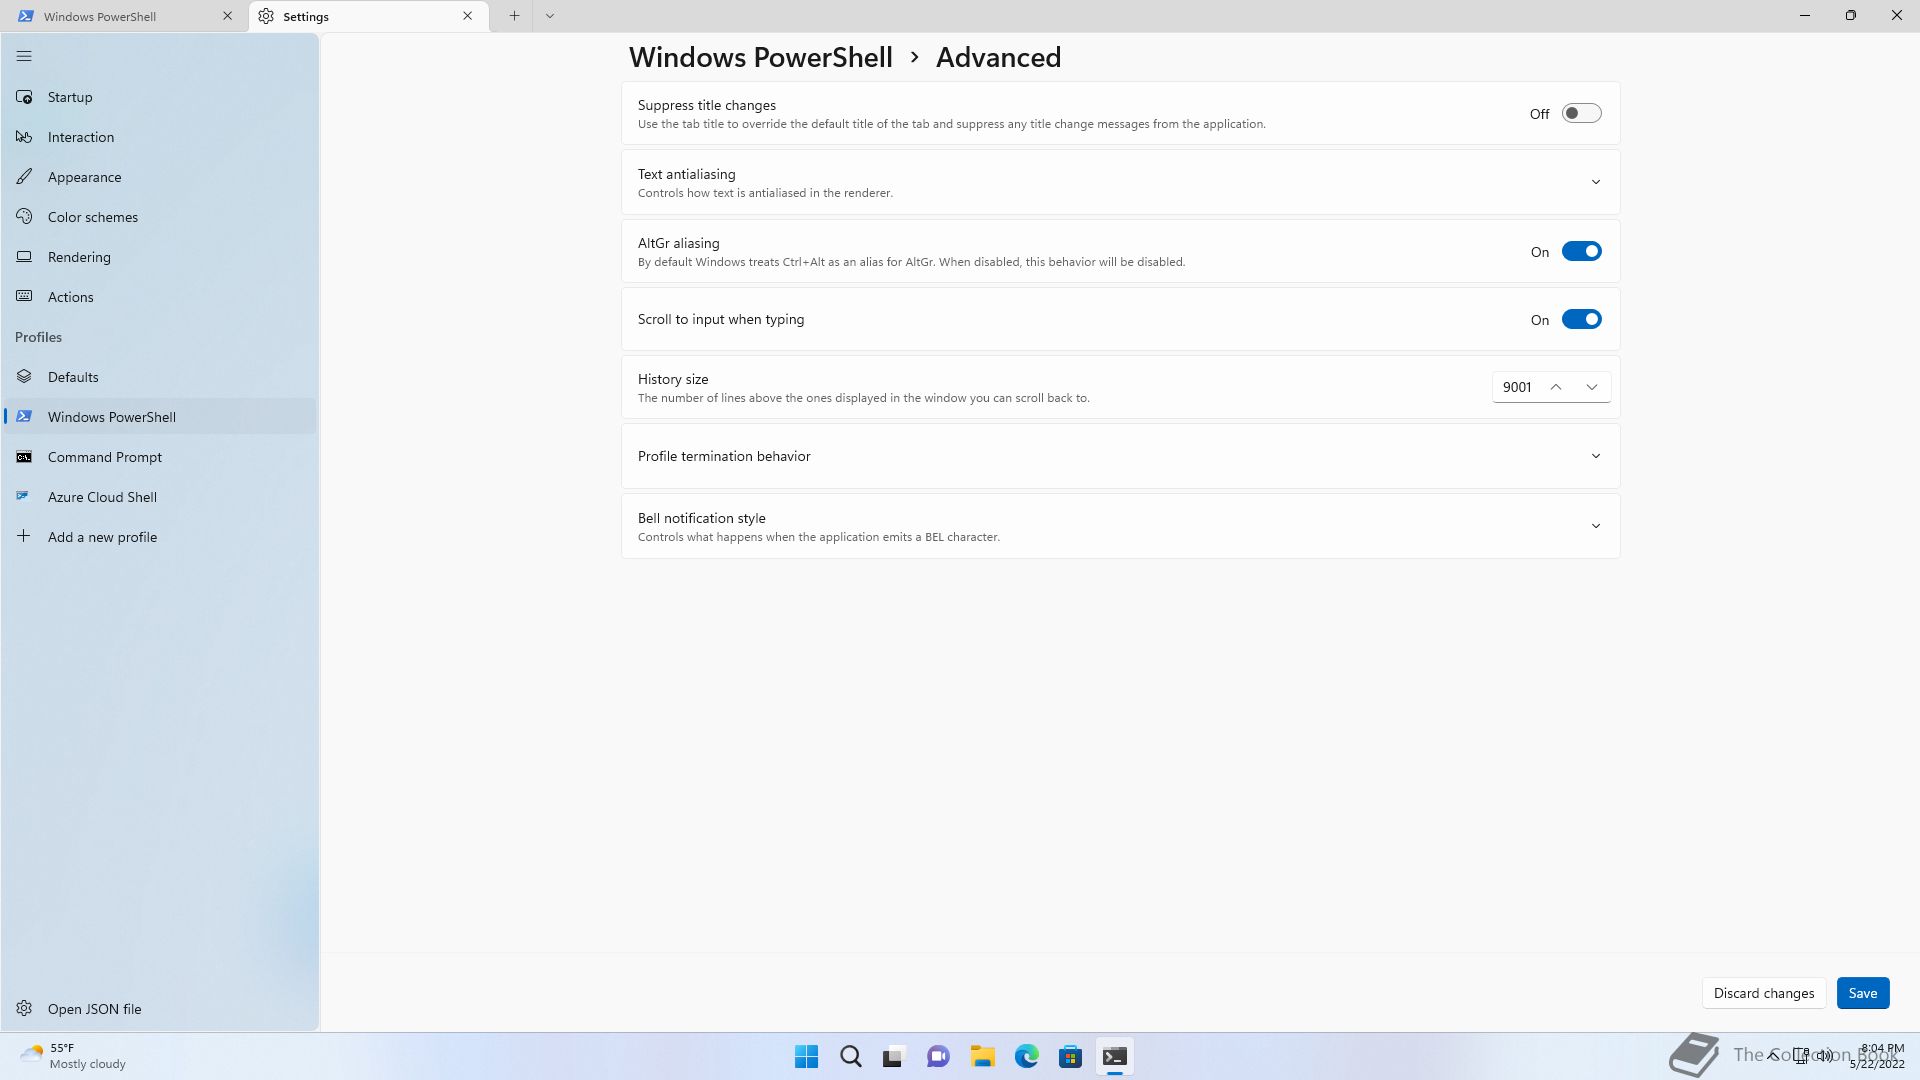1920x1080 pixels.
Task: Open Startup settings via its icon
Action: [24, 97]
